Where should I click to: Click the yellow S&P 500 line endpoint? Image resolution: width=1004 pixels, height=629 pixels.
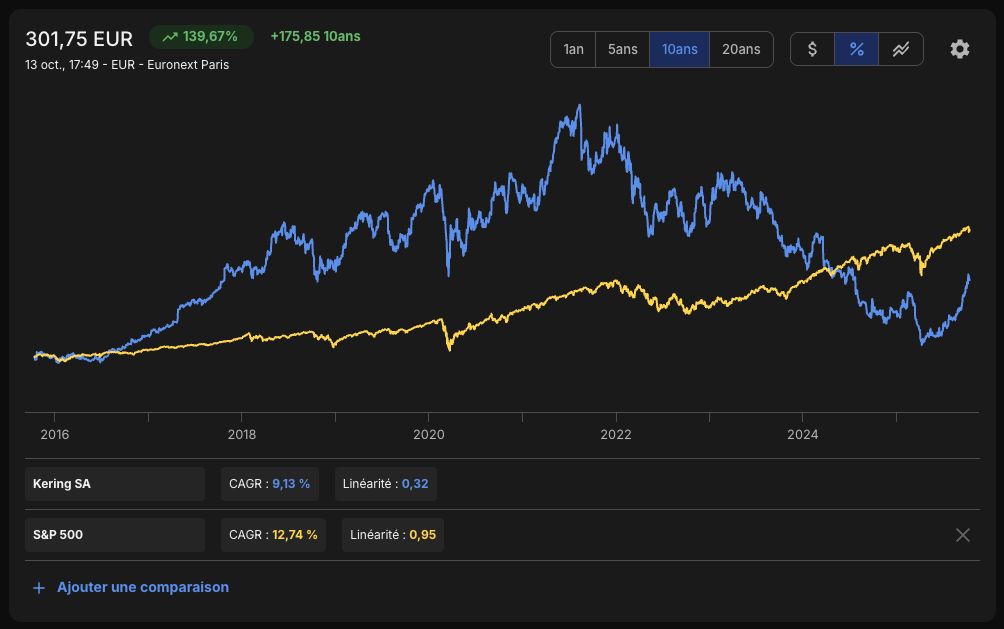pyautogui.click(x=968, y=229)
